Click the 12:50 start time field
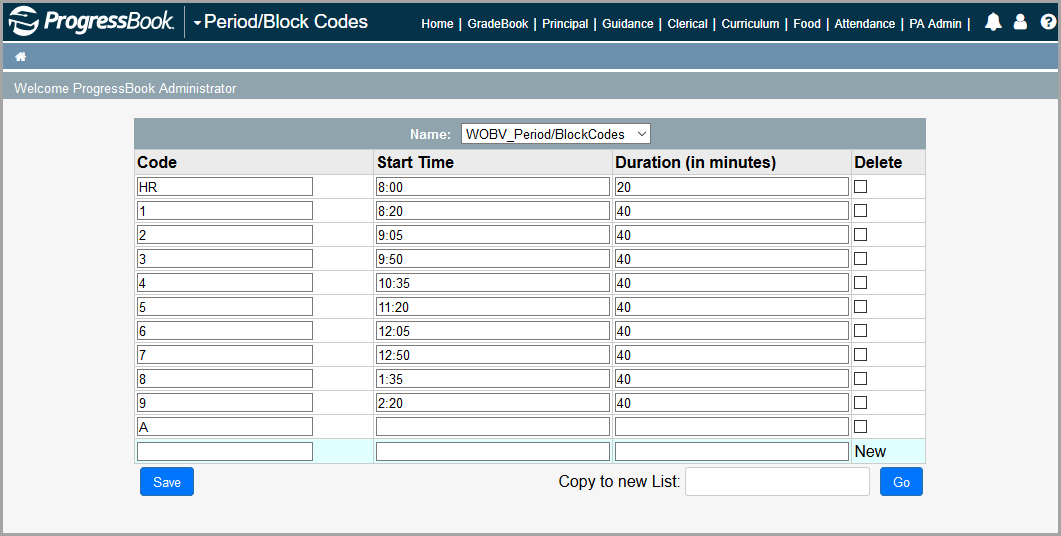 (493, 355)
